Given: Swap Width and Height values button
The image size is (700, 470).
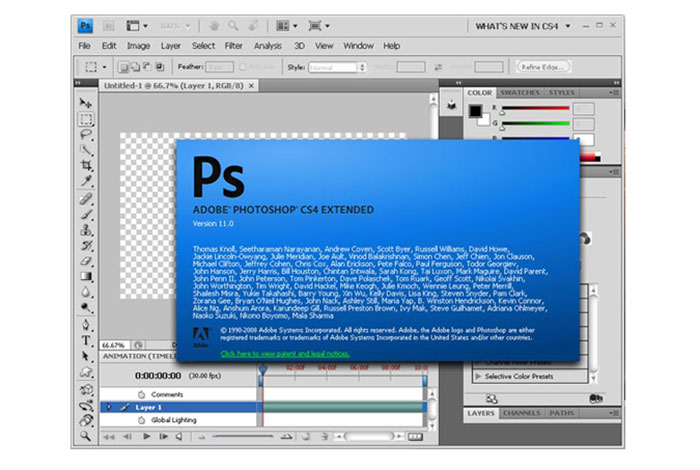Looking at the screenshot, I should tap(438, 67).
